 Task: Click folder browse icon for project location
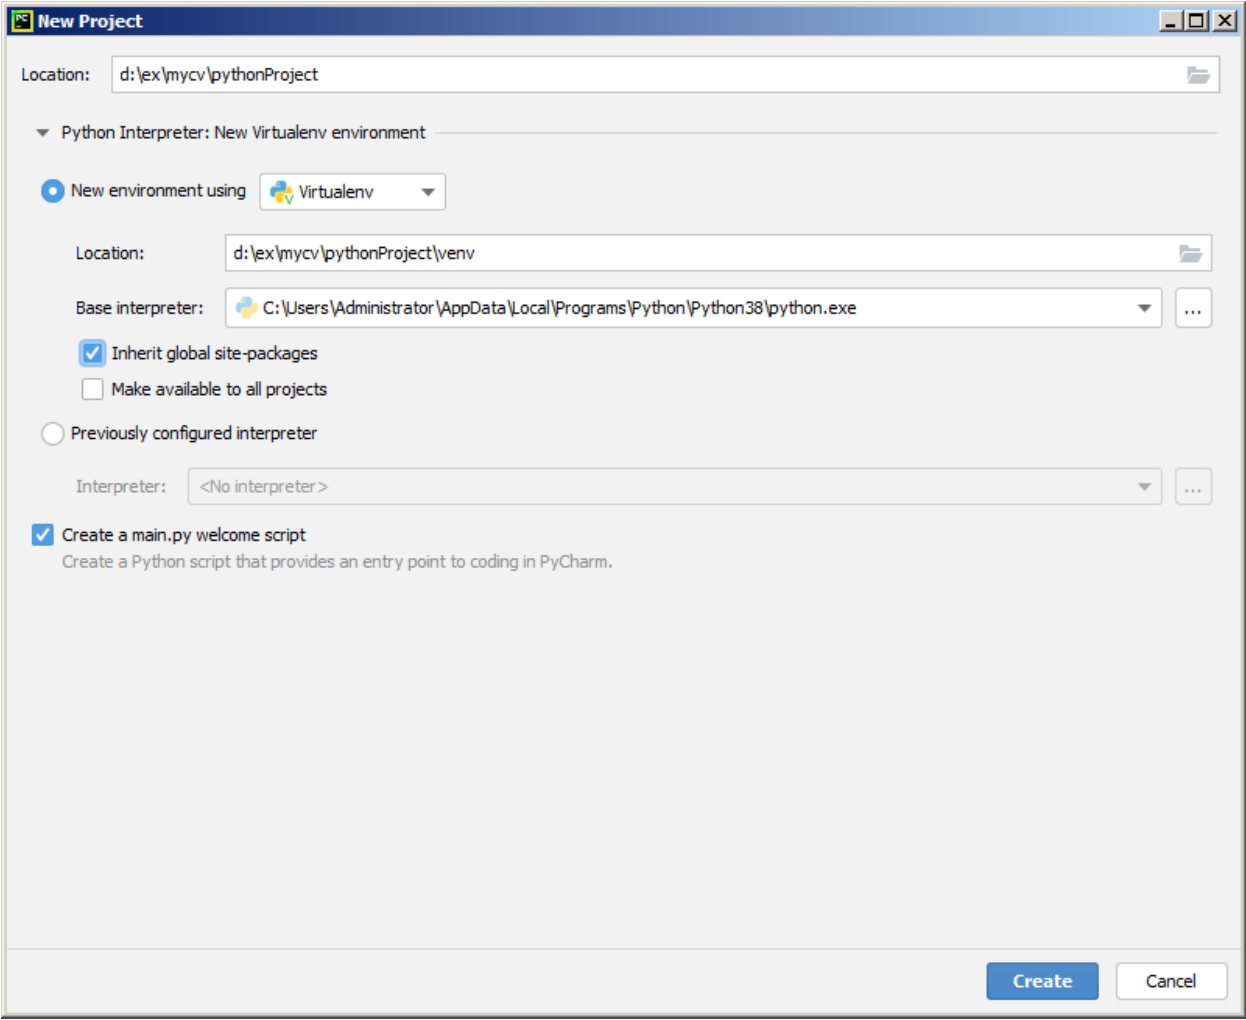point(1198,75)
